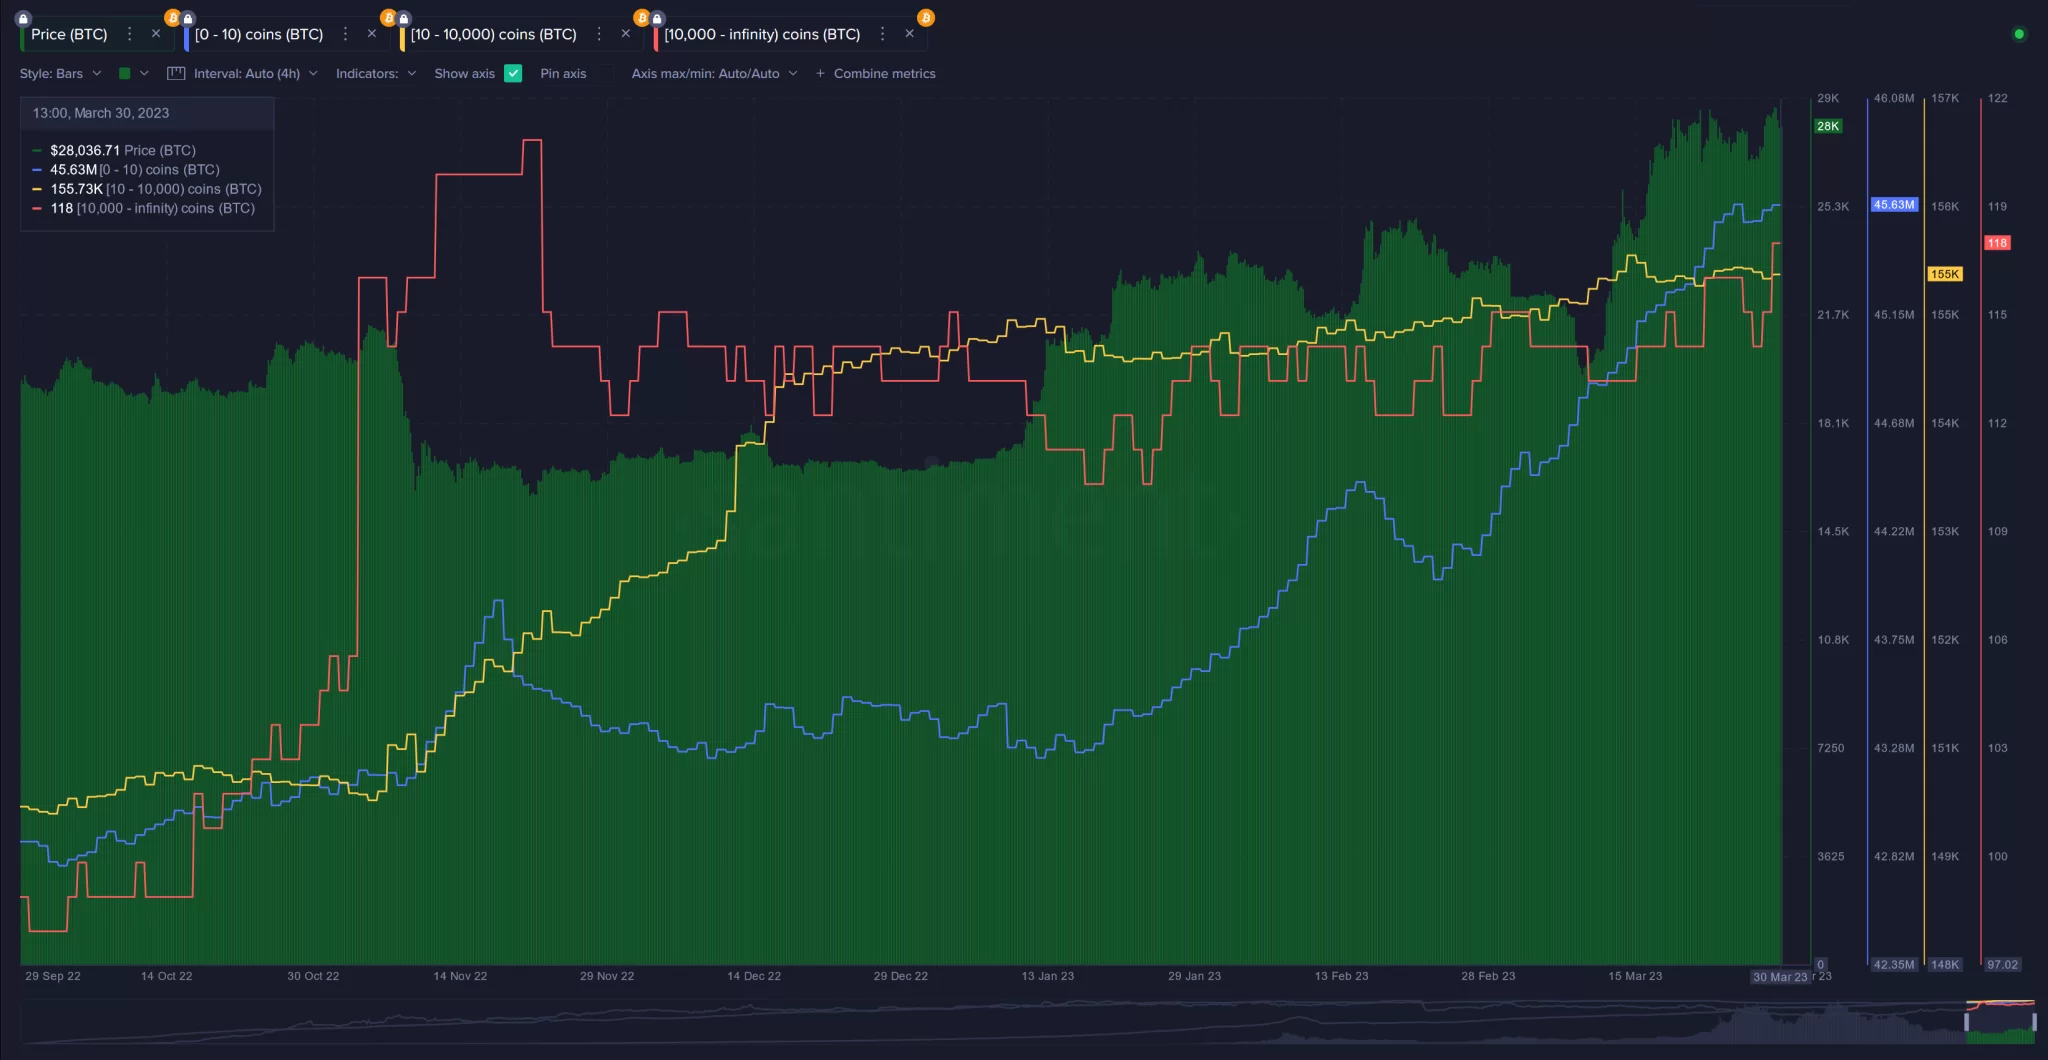Click the range selector on the mini timeline
This screenshot has width=2048, height=1060.
(x=2000, y=1022)
